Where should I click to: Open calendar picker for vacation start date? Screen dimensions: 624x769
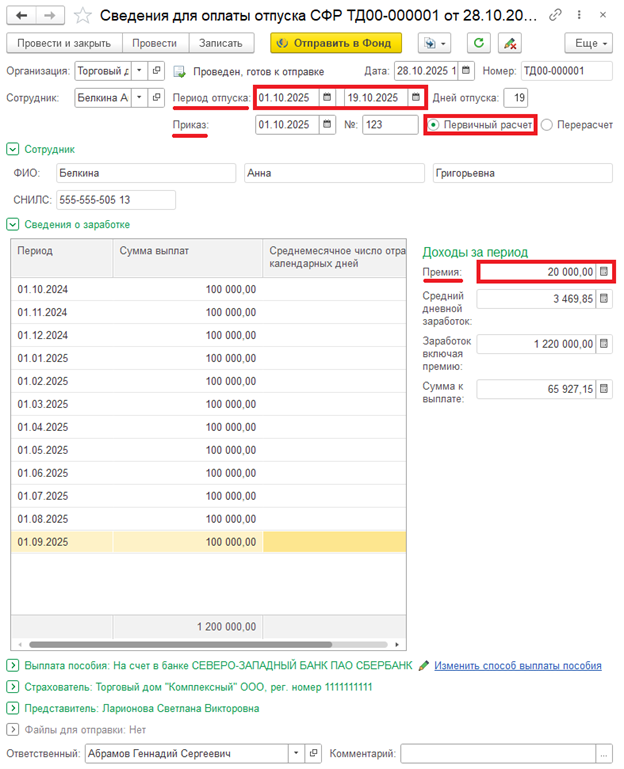point(327,98)
